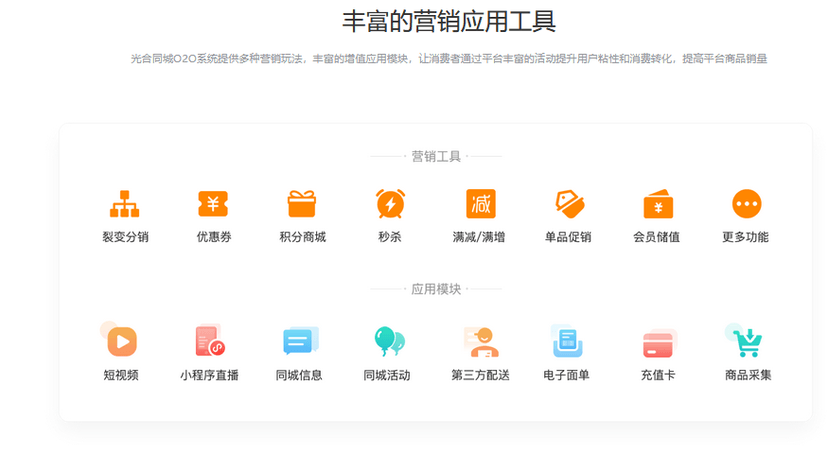Open the 更多功能 three-dots icon
828x452 pixels.
point(747,204)
